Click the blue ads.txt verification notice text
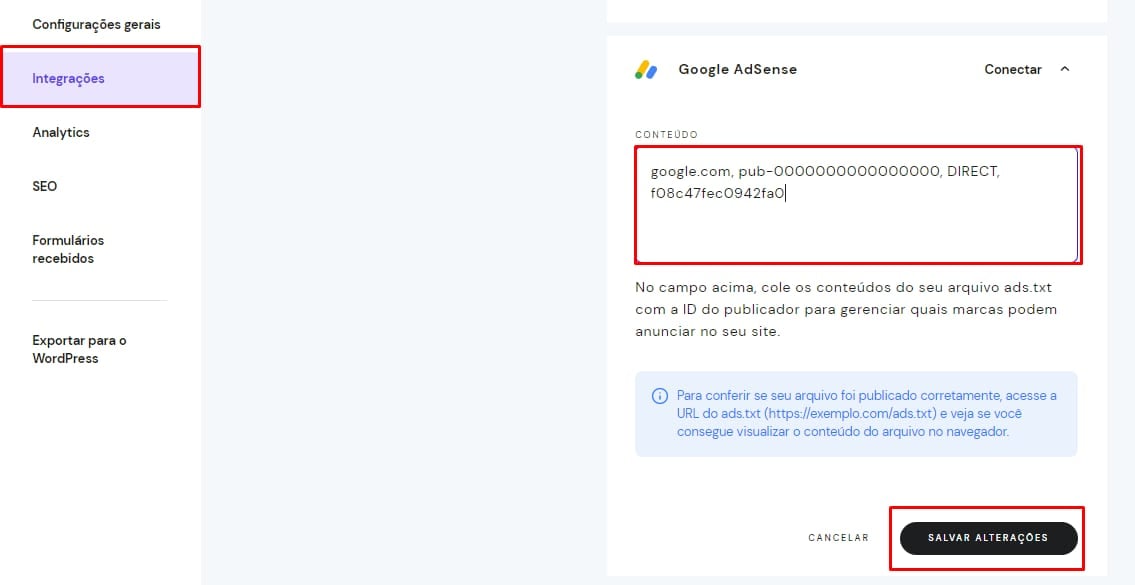 [x=866, y=414]
